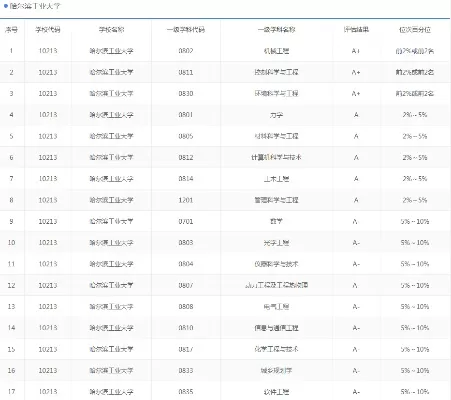451x400 pixels.
Task: Click the 评估结果 column header
Action: pos(356,30)
